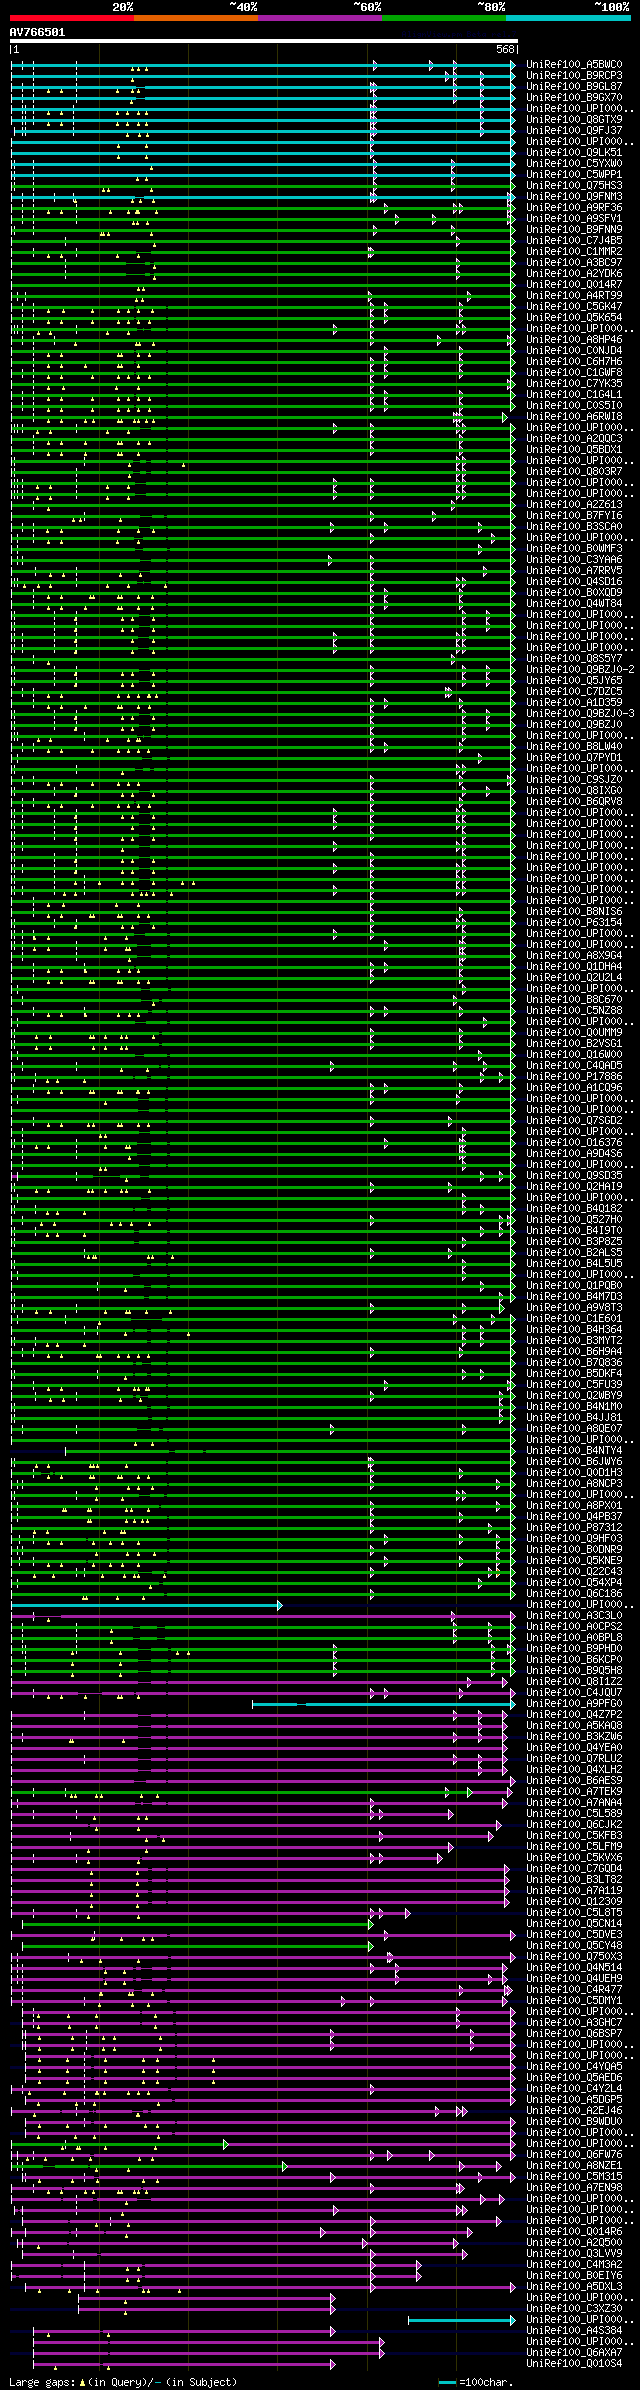Image resolution: width=640 pixels, height=2390 pixels.
Task: Open UniRef100_Q6BSP7 hit
Action: (x=574, y=2034)
